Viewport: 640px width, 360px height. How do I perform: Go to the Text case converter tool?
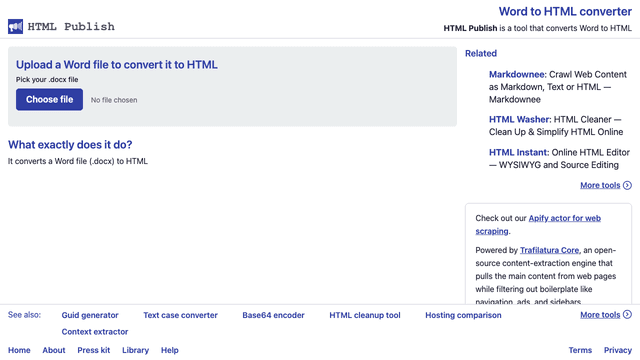[180, 315]
